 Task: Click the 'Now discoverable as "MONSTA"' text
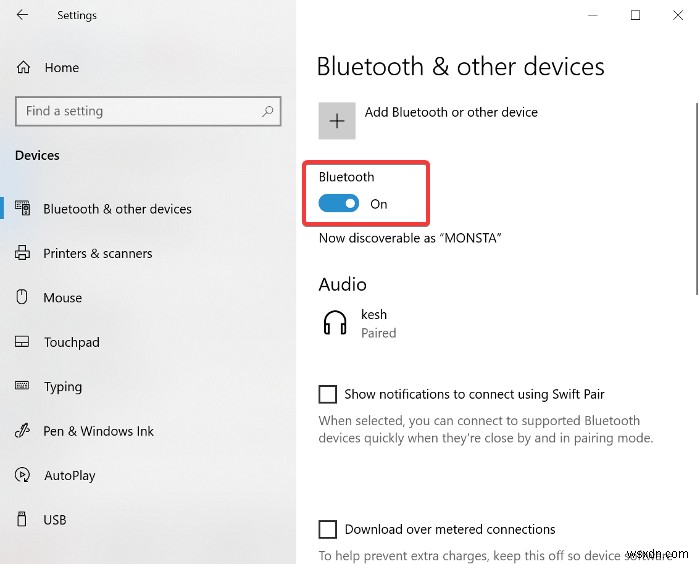pos(410,238)
